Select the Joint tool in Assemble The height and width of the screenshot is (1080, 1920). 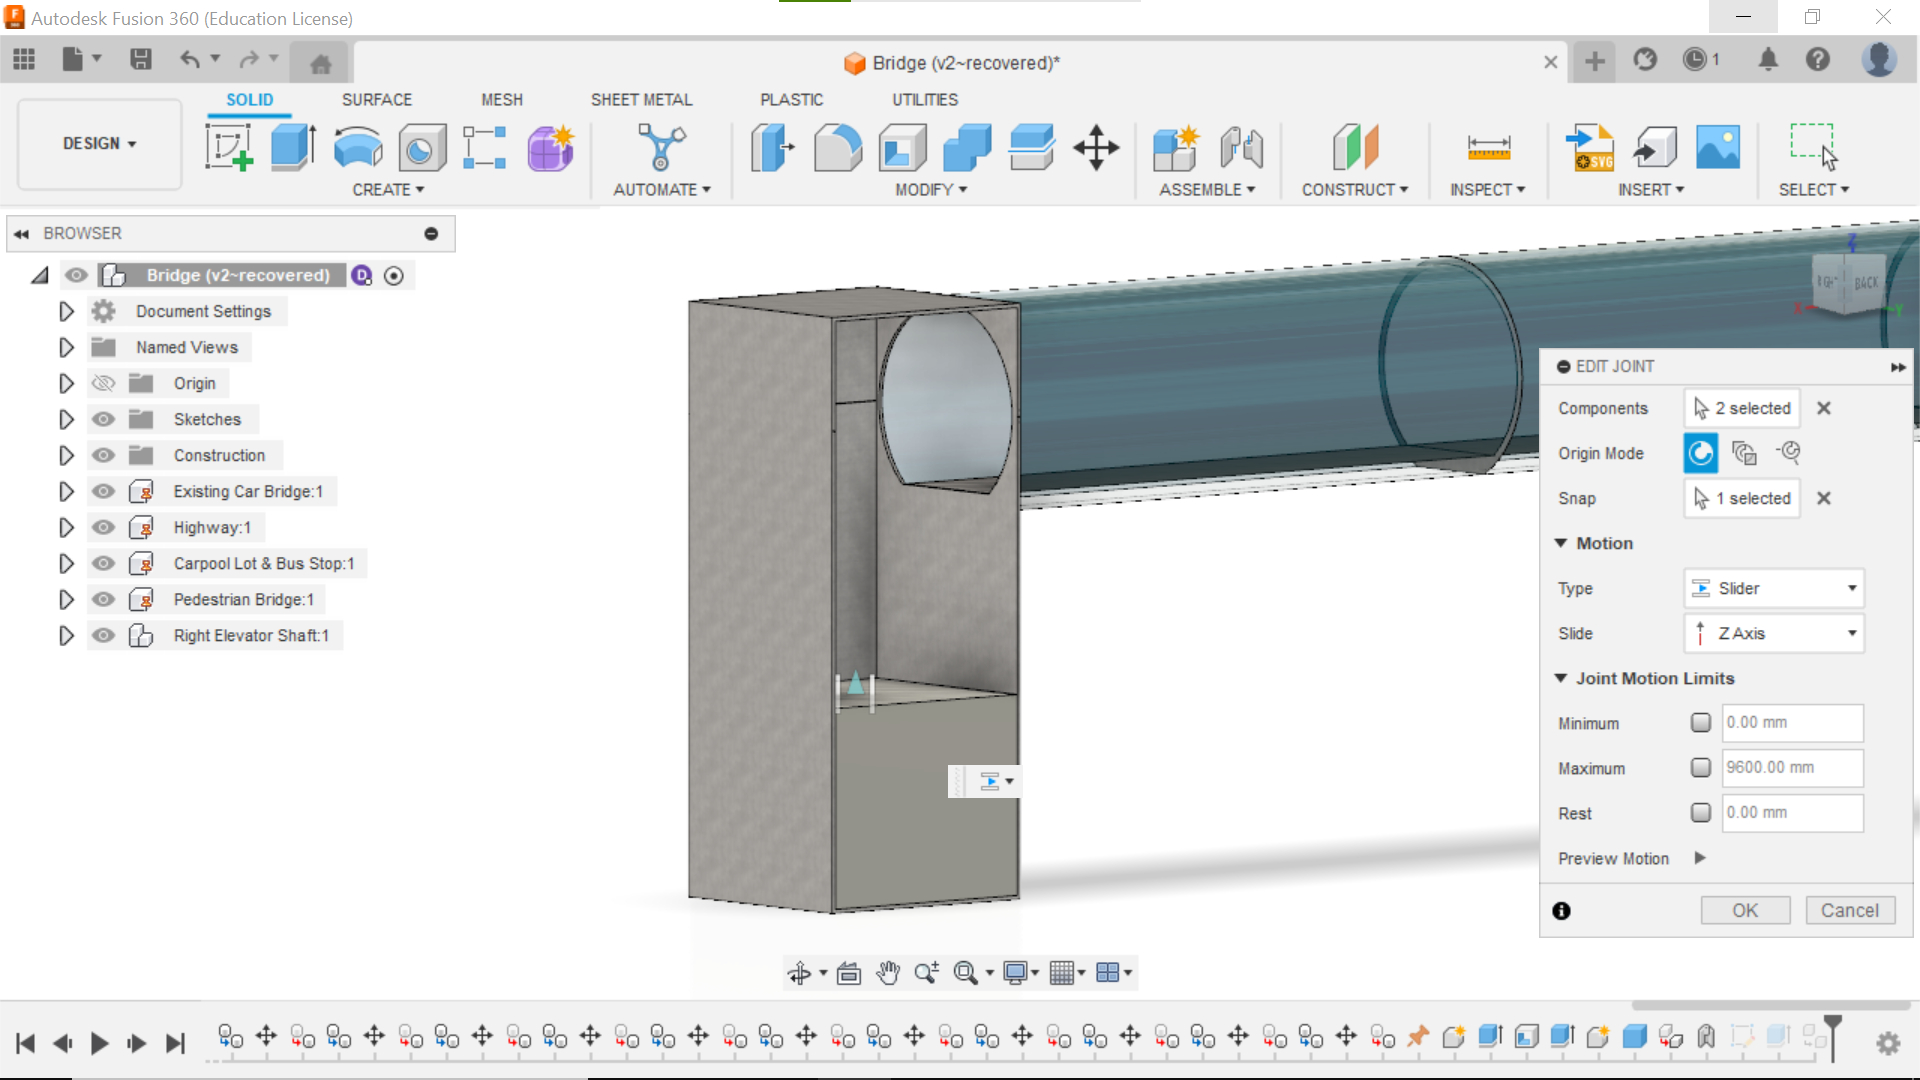(1241, 148)
